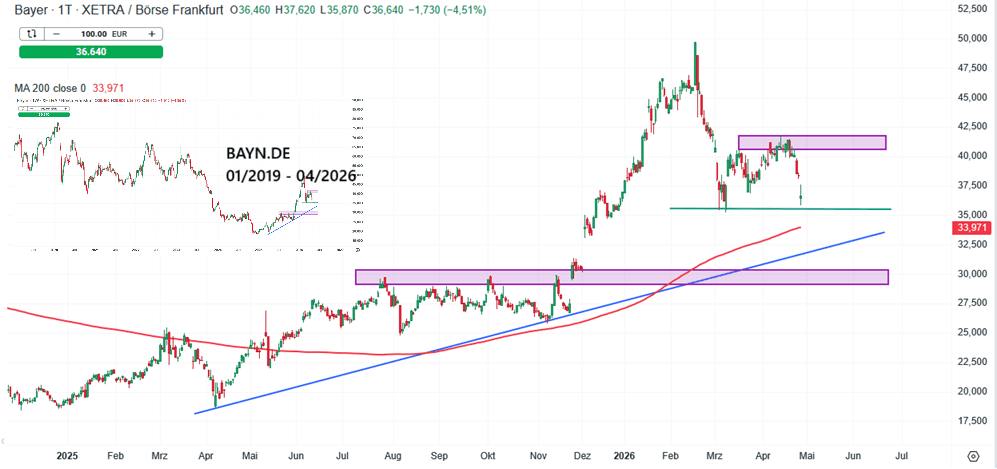
Task: Click the H37,620 high value
Action: point(294,10)
